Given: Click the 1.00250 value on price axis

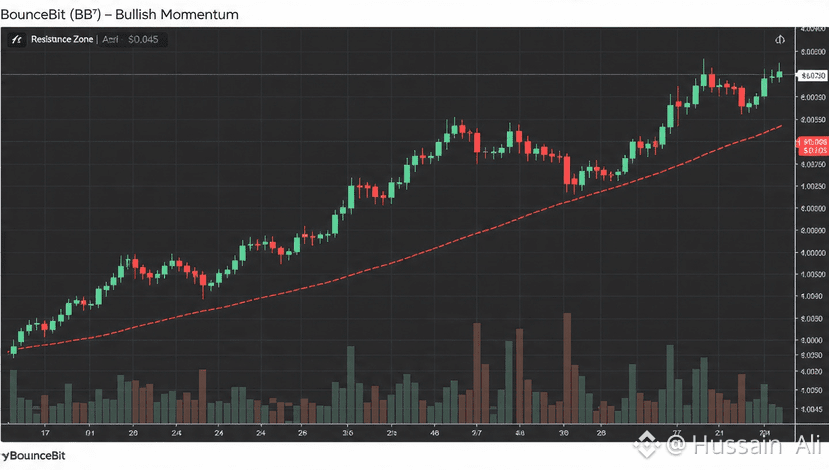Looking at the screenshot, I should (813, 187).
